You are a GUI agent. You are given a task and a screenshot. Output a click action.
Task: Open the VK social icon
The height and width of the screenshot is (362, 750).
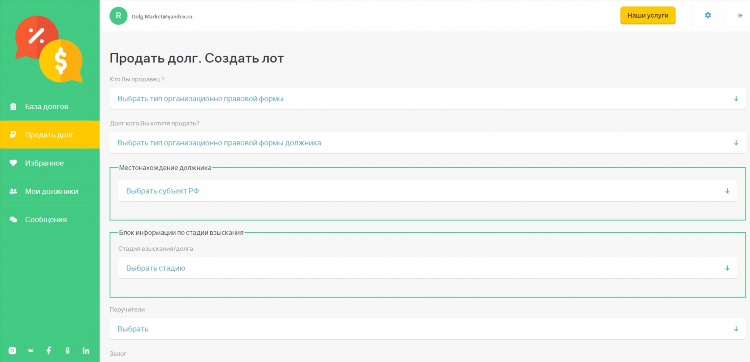coord(31,351)
